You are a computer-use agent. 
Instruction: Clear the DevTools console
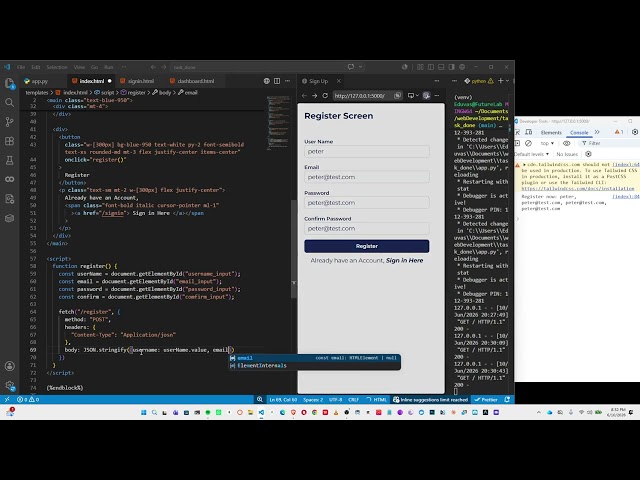tap(529, 143)
